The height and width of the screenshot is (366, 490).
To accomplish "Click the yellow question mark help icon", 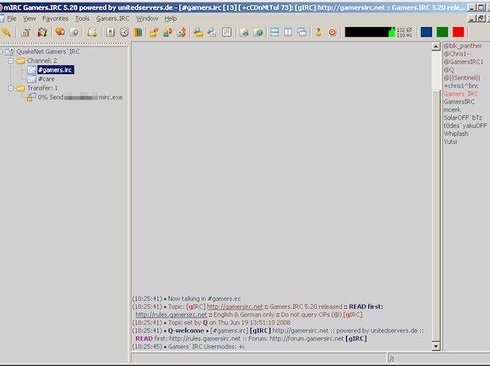I will point(318,32).
